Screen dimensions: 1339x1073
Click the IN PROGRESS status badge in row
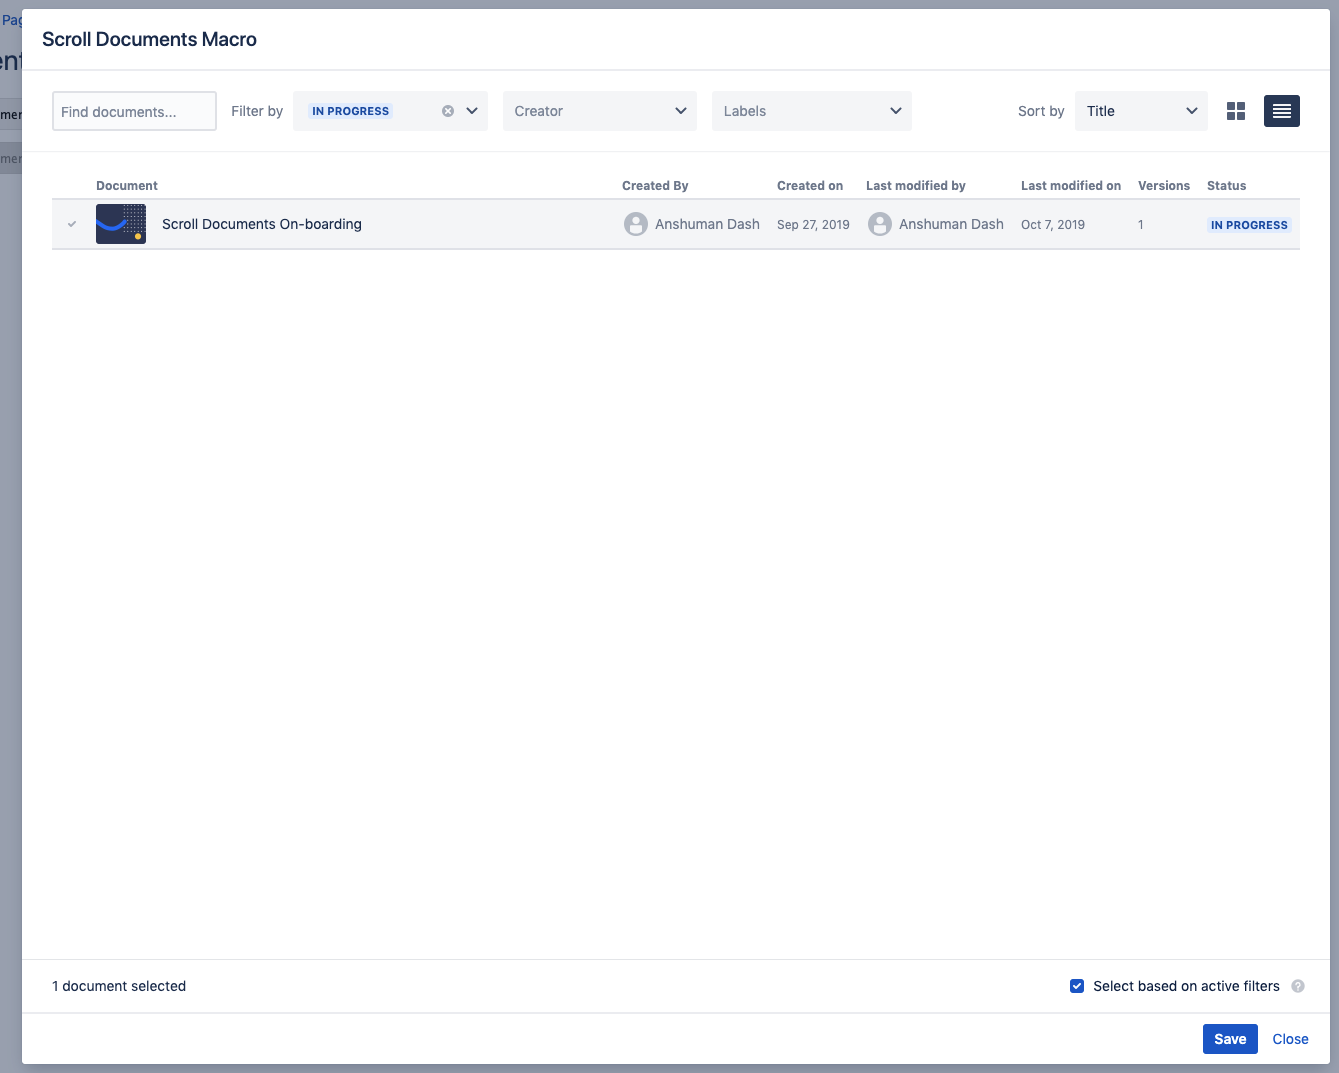click(x=1249, y=225)
